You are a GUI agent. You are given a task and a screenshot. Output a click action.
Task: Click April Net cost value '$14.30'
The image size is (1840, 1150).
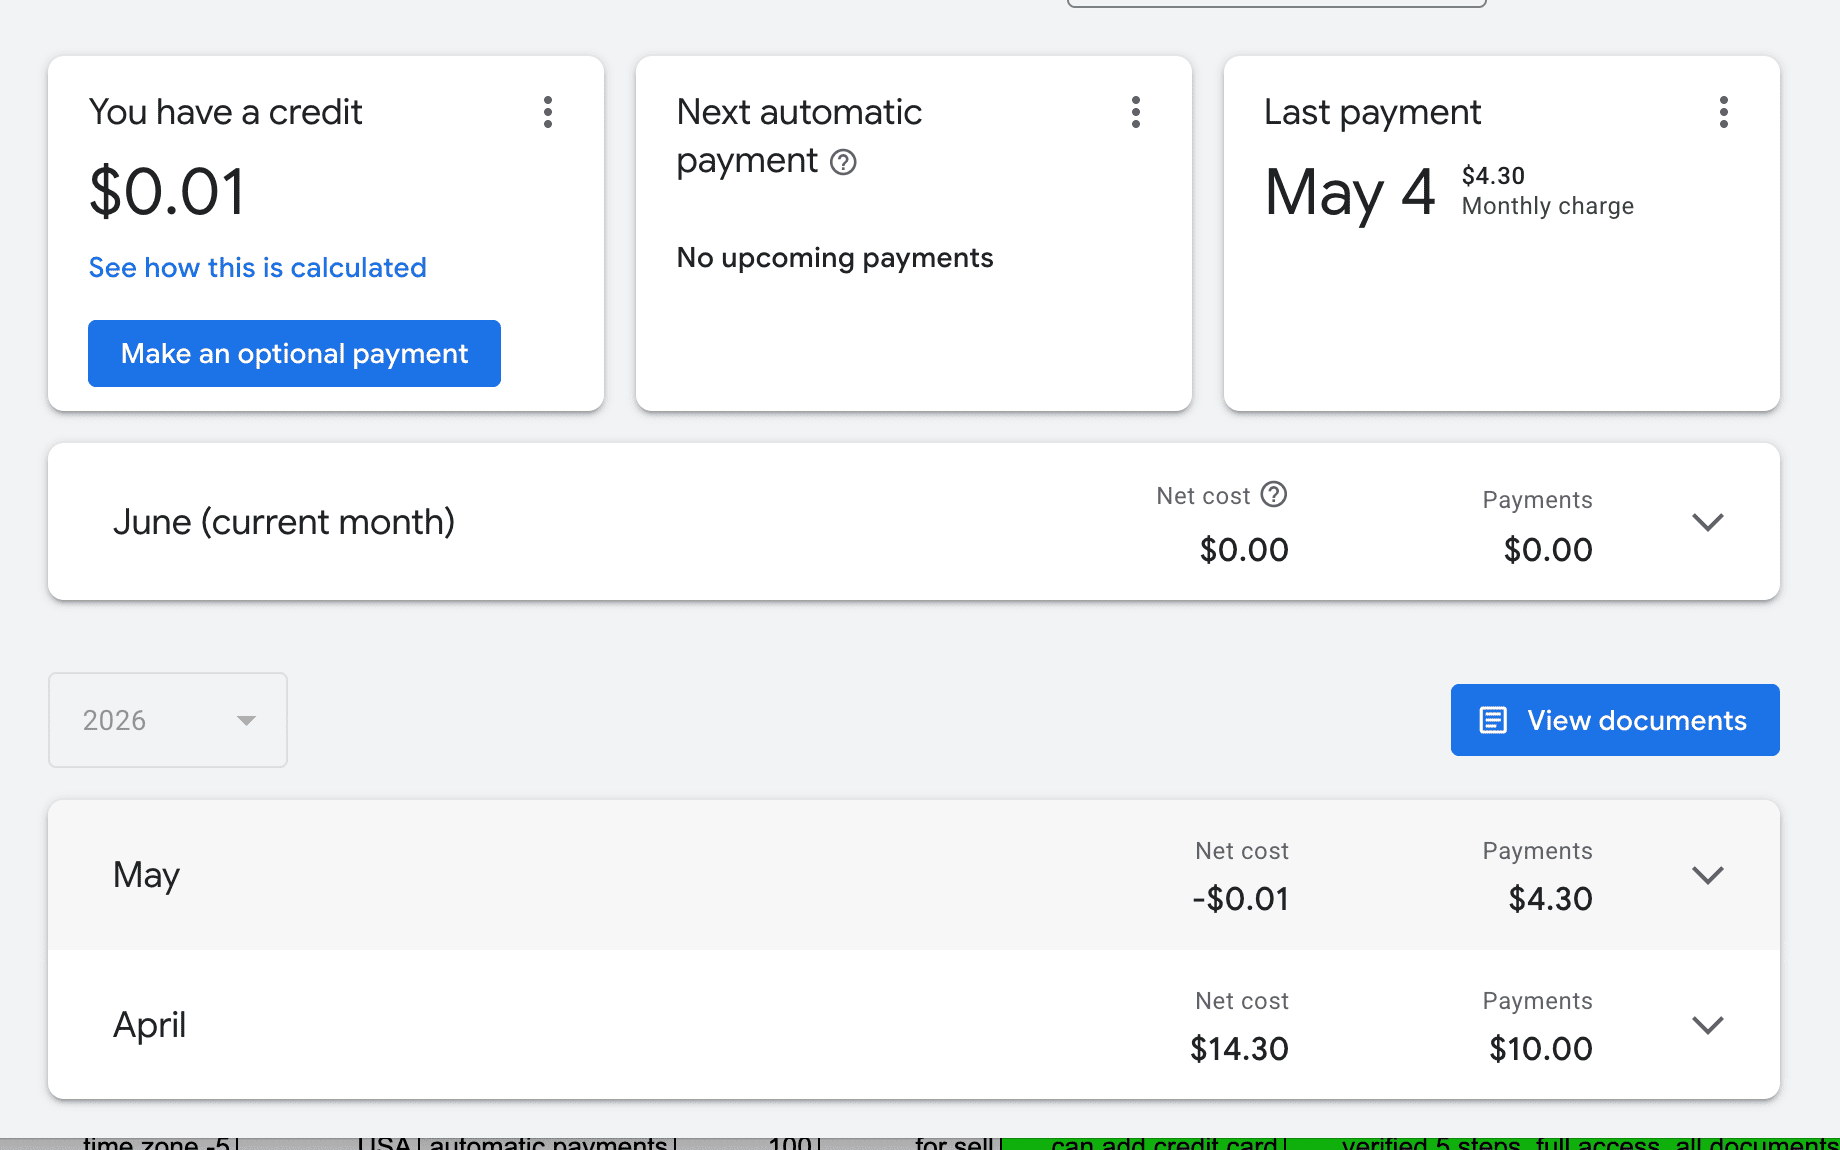click(1239, 1049)
